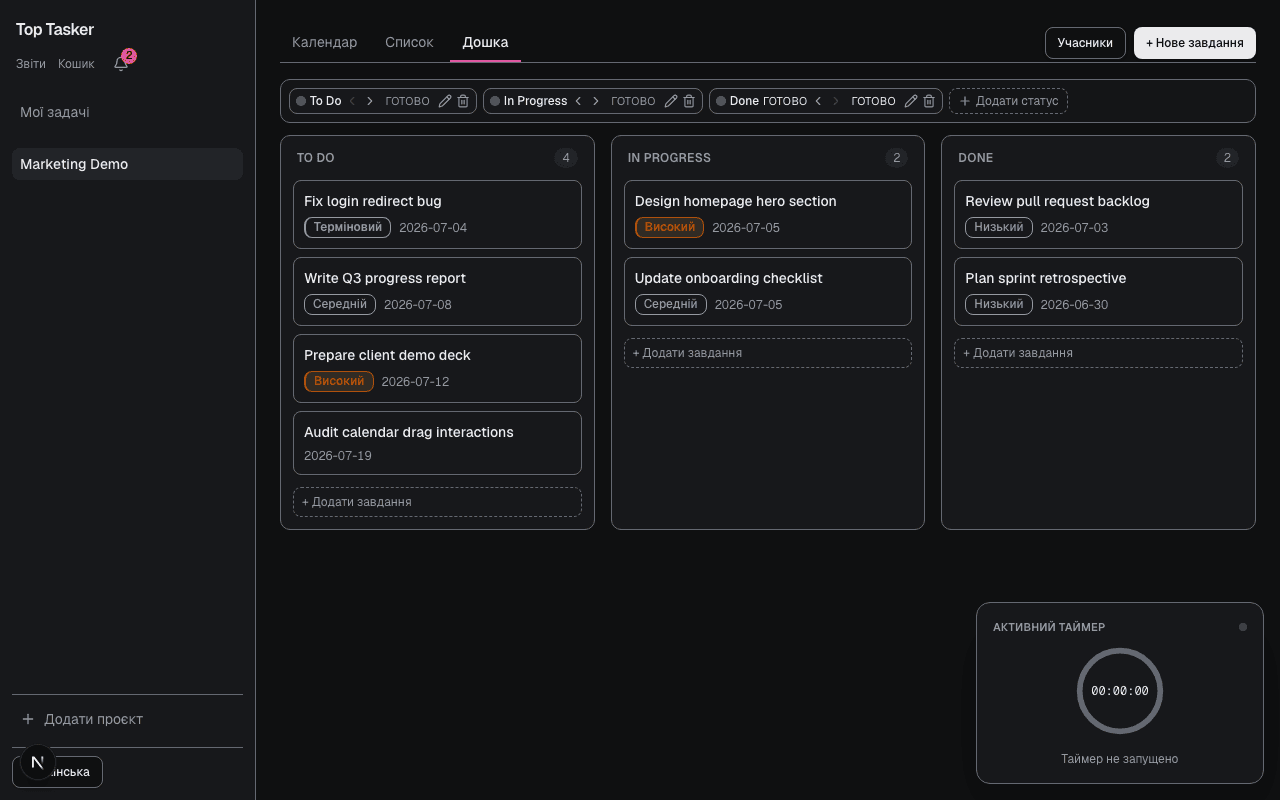Open the Review pull request backlog card
Image resolution: width=1280 pixels, height=800 pixels.
[1098, 214]
